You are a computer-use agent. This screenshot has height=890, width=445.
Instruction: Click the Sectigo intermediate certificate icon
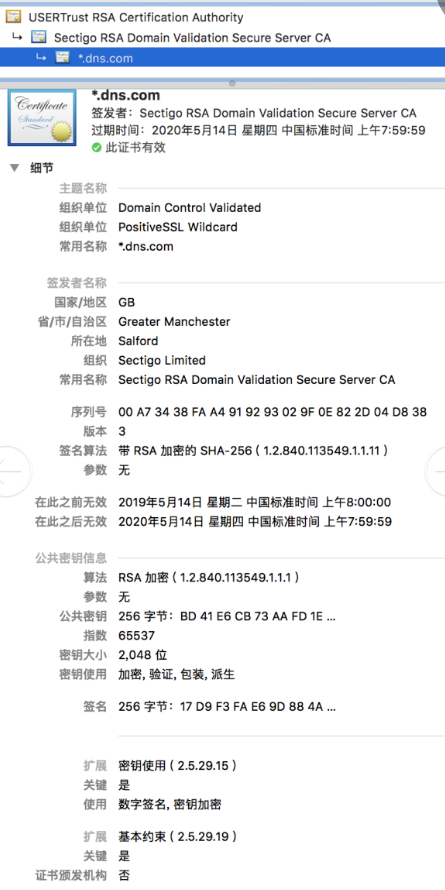(x=39, y=37)
